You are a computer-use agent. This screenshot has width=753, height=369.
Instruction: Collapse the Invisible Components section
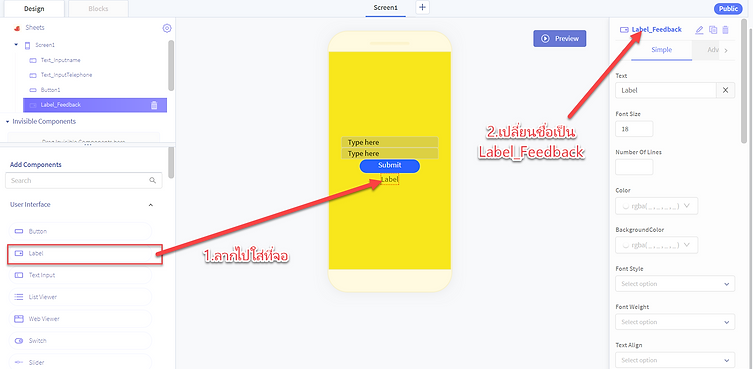tap(8, 122)
